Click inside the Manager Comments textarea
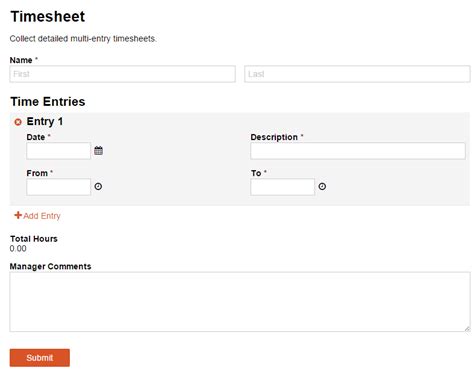This screenshot has height=377, width=474. pyautogui.click(x=240, y=302)
